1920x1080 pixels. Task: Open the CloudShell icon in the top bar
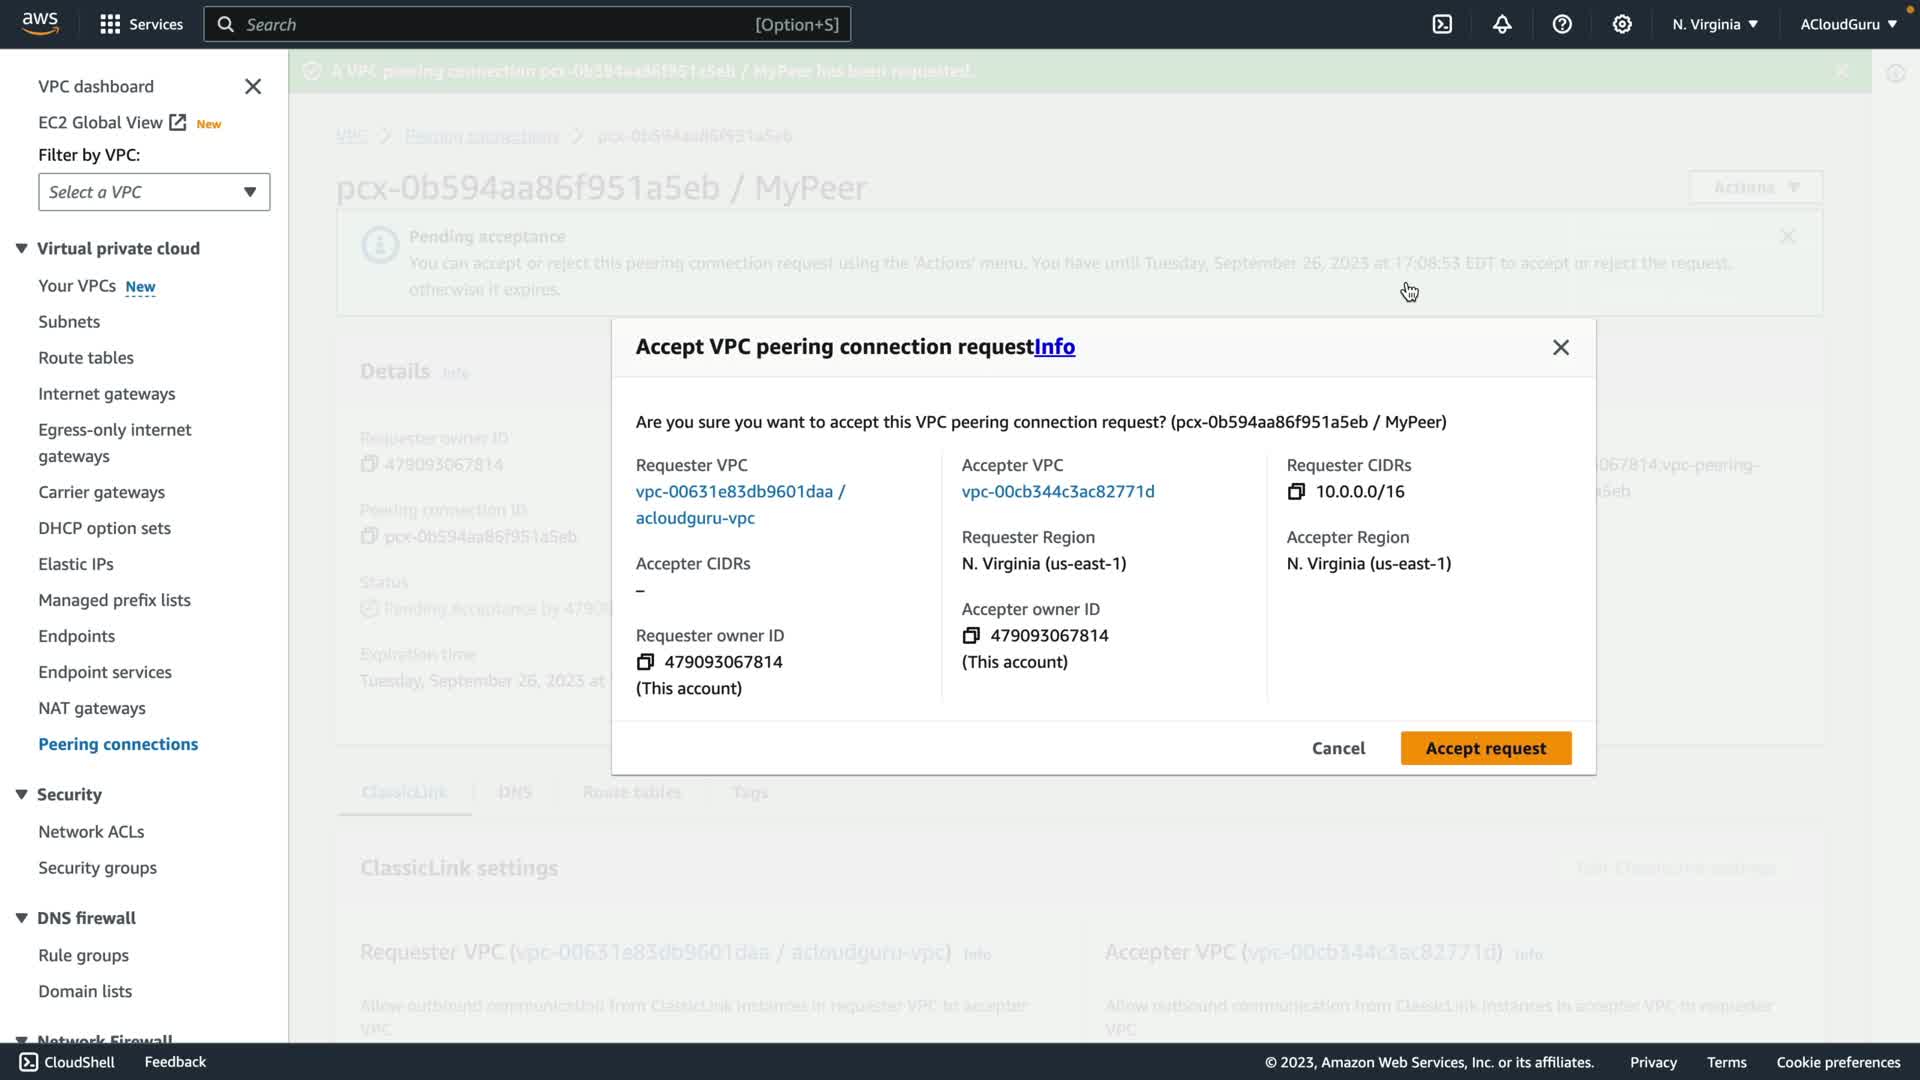(1442, 24)
